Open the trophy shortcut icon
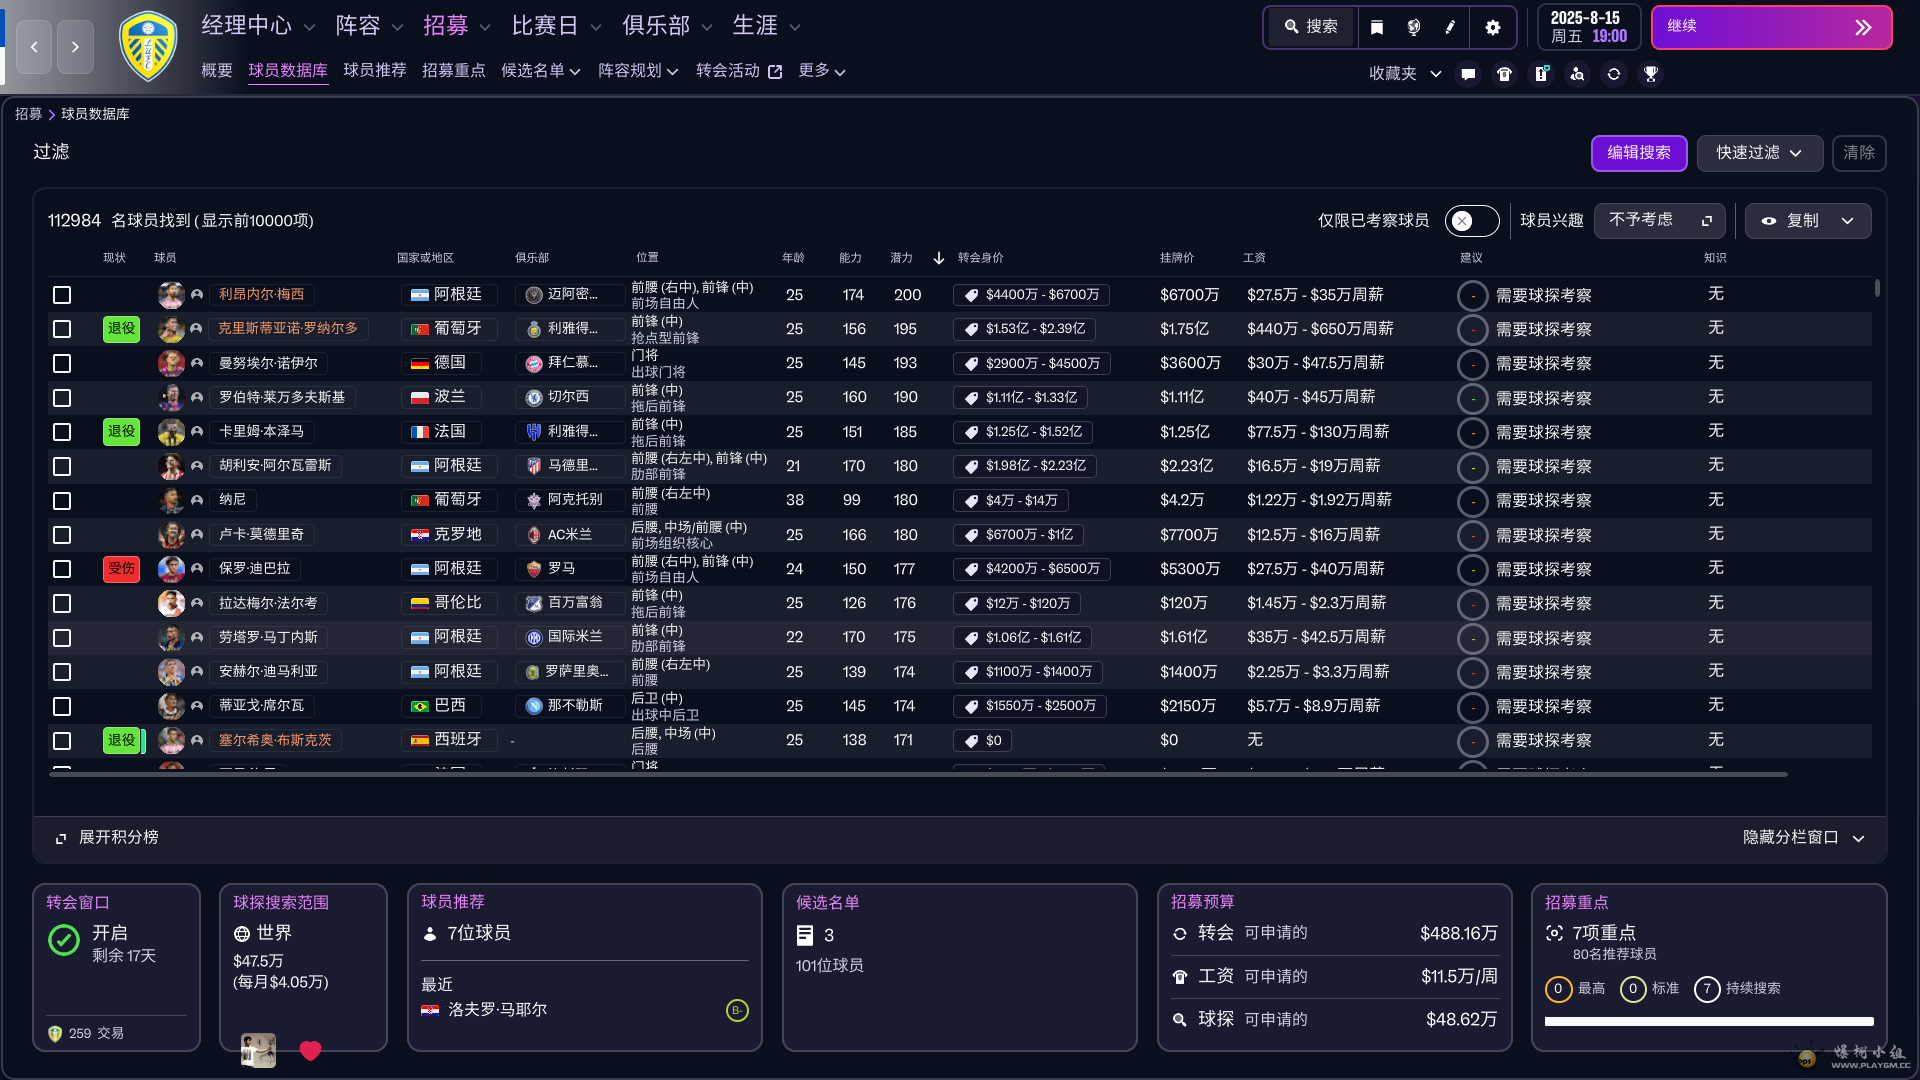The width and height of the screenshot is (1920, 1080). coord(1651,74)
